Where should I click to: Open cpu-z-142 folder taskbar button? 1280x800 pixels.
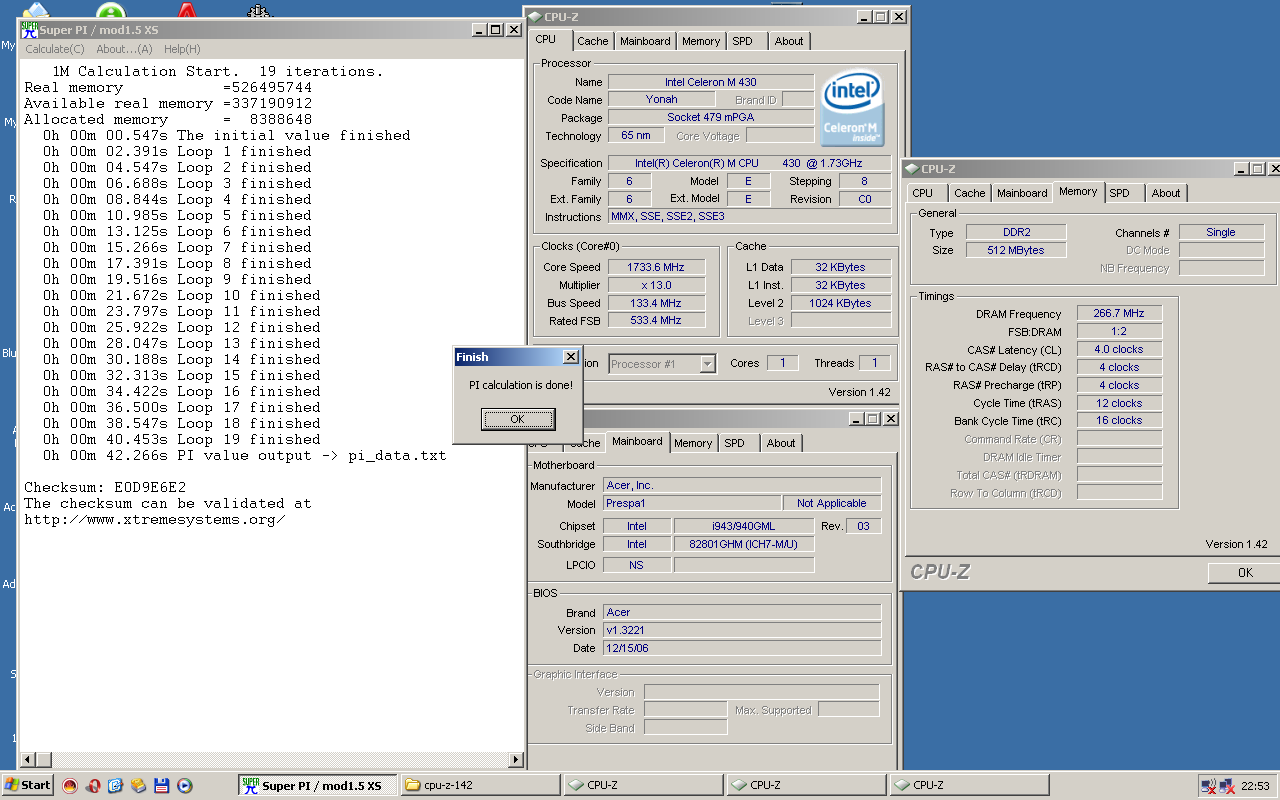[x=480, y=785]
